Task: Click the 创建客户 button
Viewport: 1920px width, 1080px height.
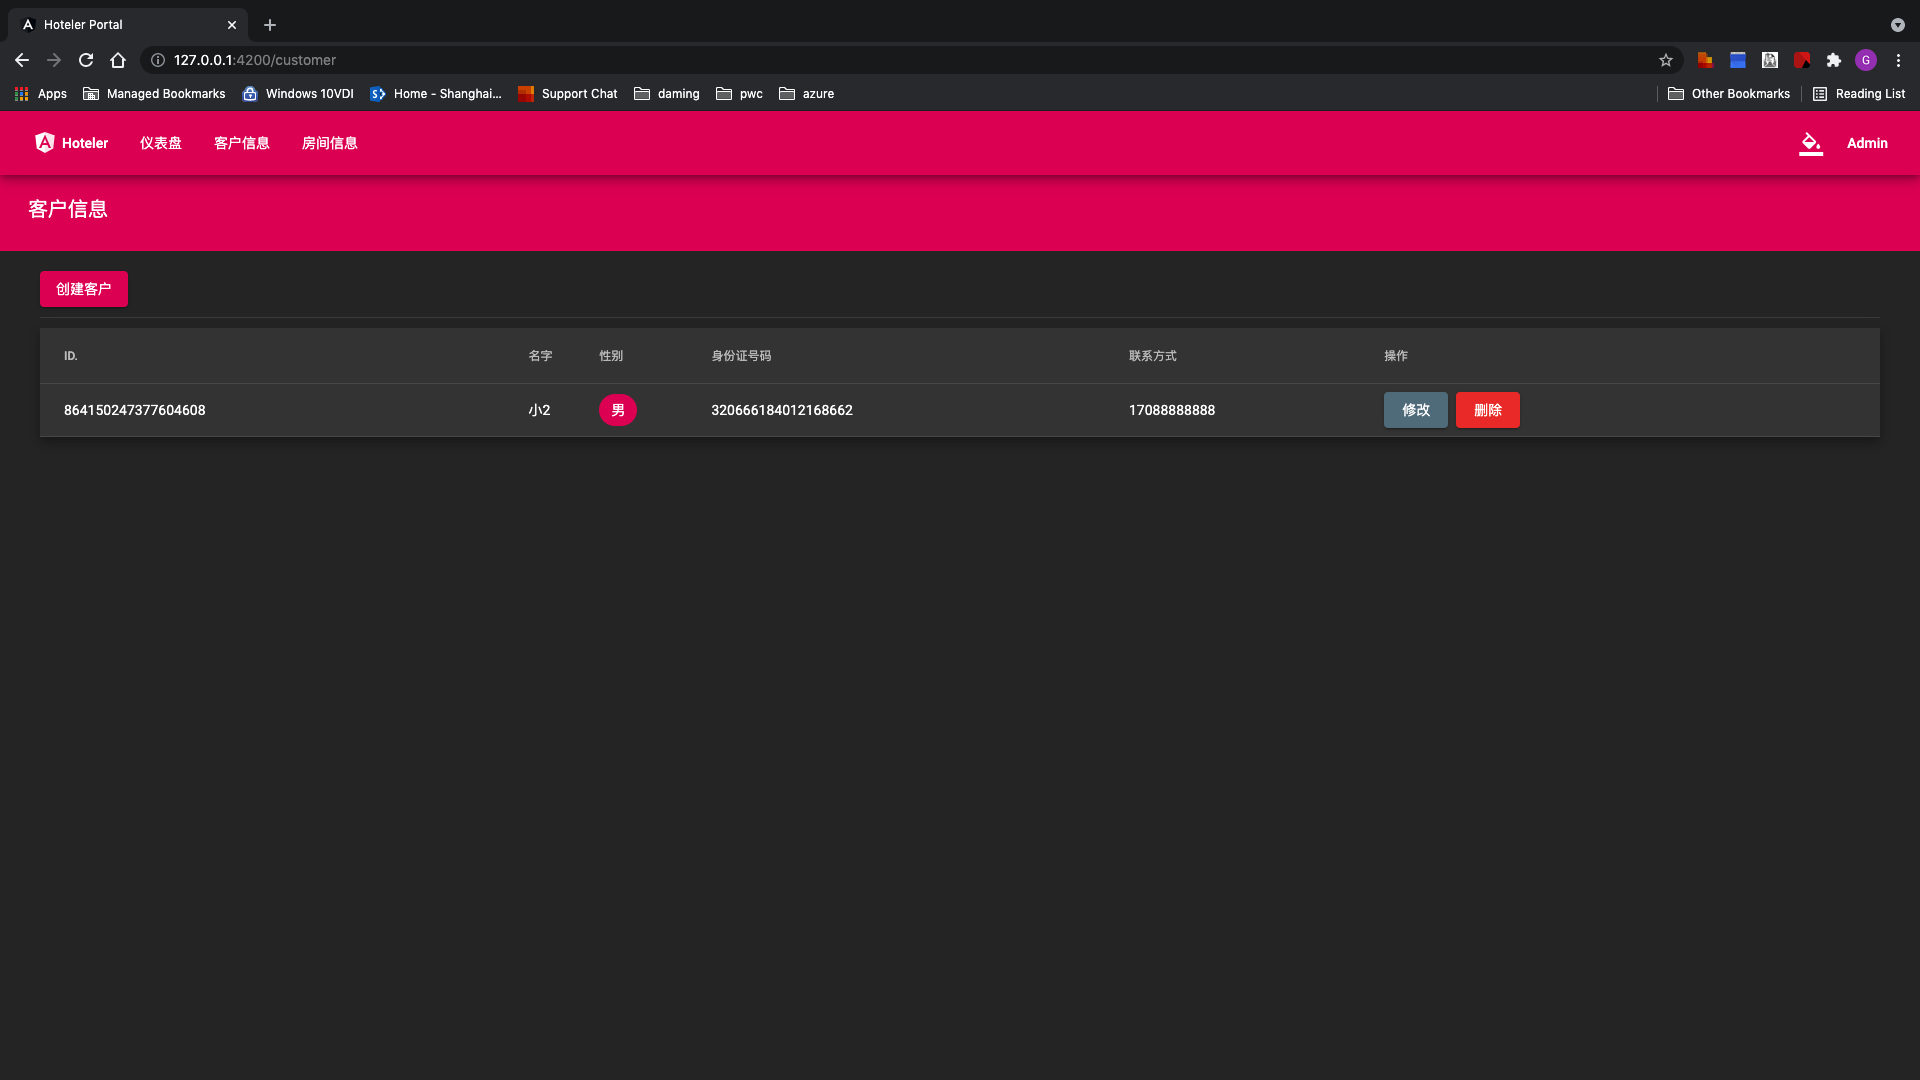Action: [x=84, y=289]
